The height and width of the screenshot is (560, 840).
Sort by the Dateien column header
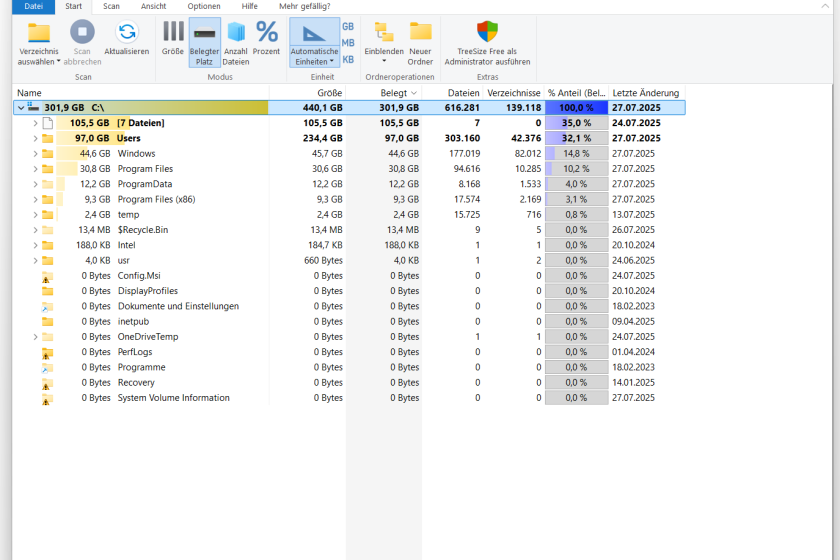(x=453, y=93)
